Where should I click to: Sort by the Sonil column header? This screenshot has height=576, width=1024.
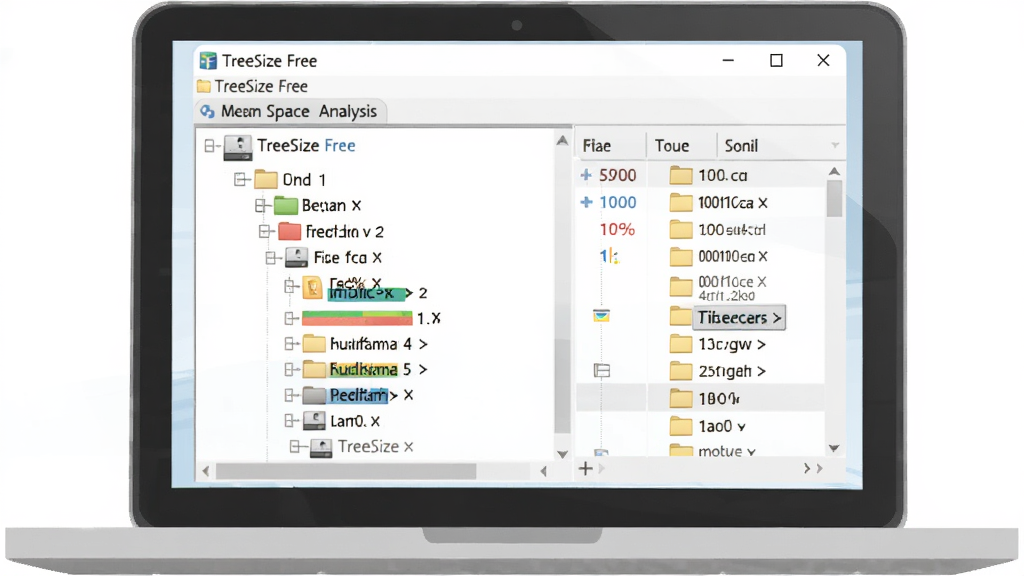741,146
